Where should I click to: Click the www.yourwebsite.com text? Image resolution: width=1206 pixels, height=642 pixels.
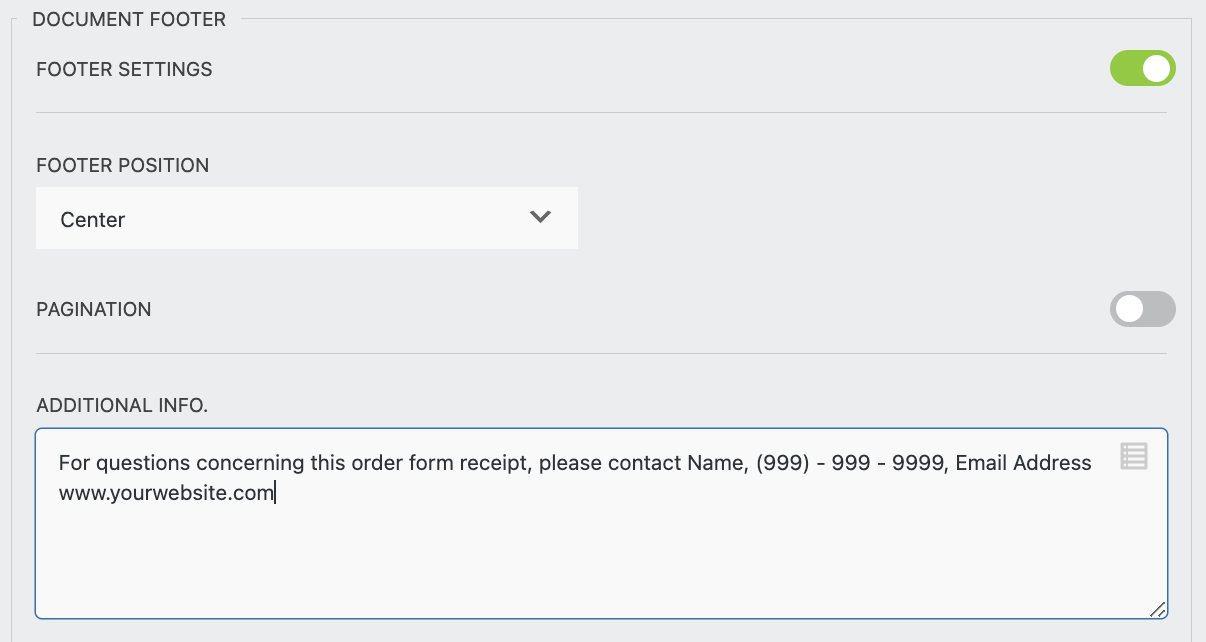(x=166, y=491)
